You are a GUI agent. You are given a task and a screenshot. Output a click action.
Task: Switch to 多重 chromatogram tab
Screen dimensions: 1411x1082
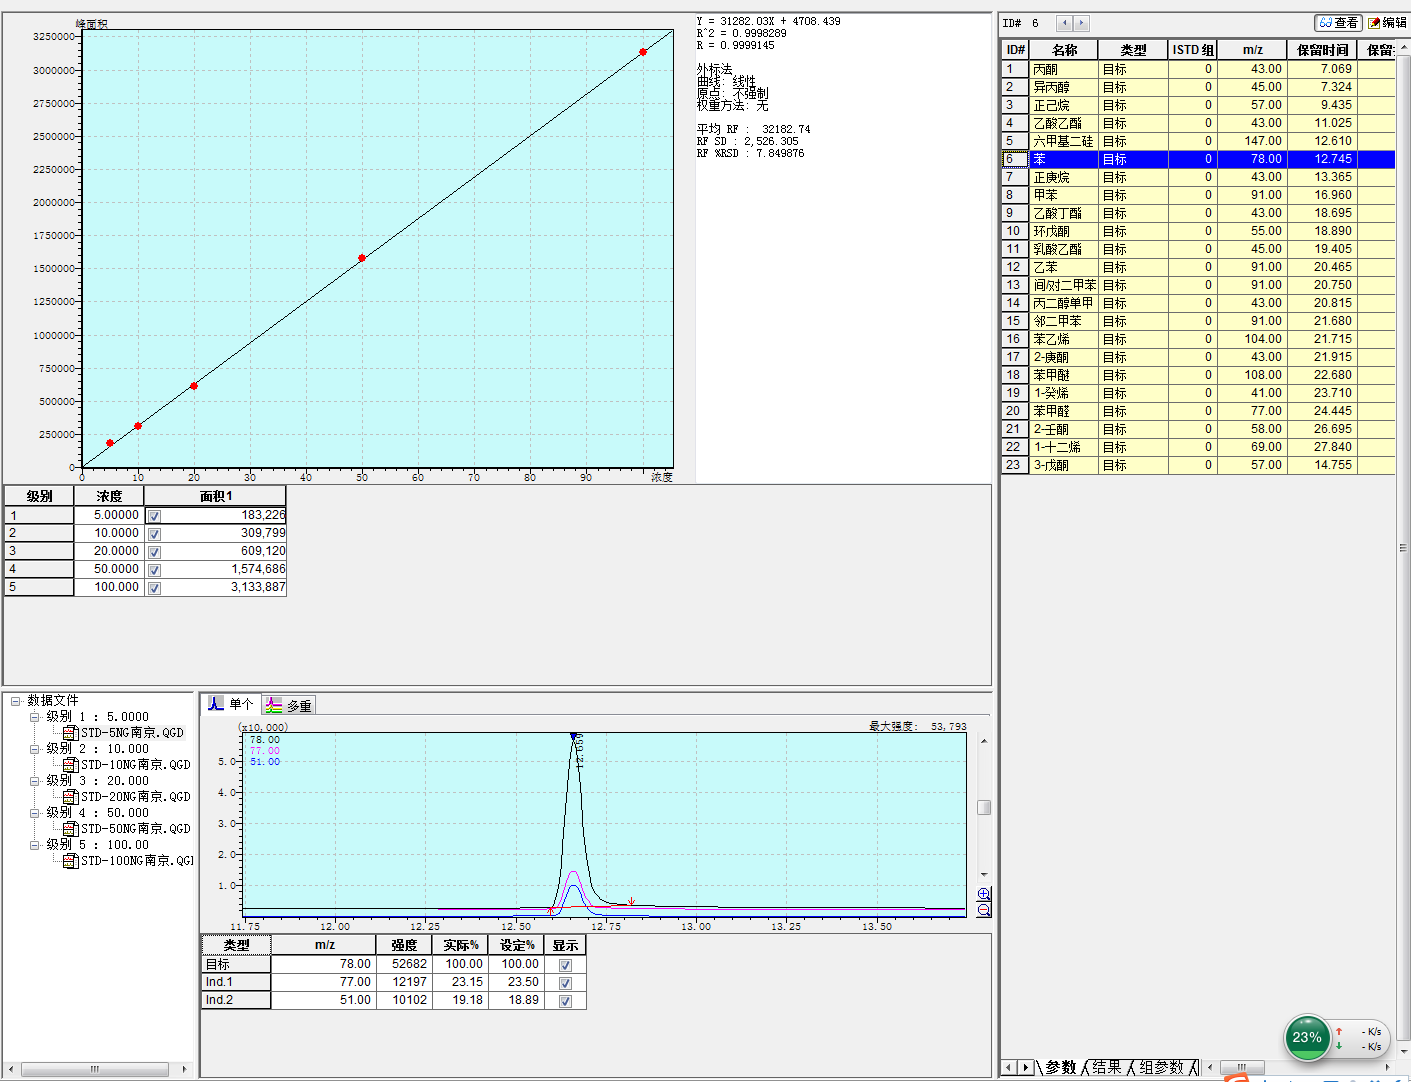pyautogui.click(x=289, y=705)
